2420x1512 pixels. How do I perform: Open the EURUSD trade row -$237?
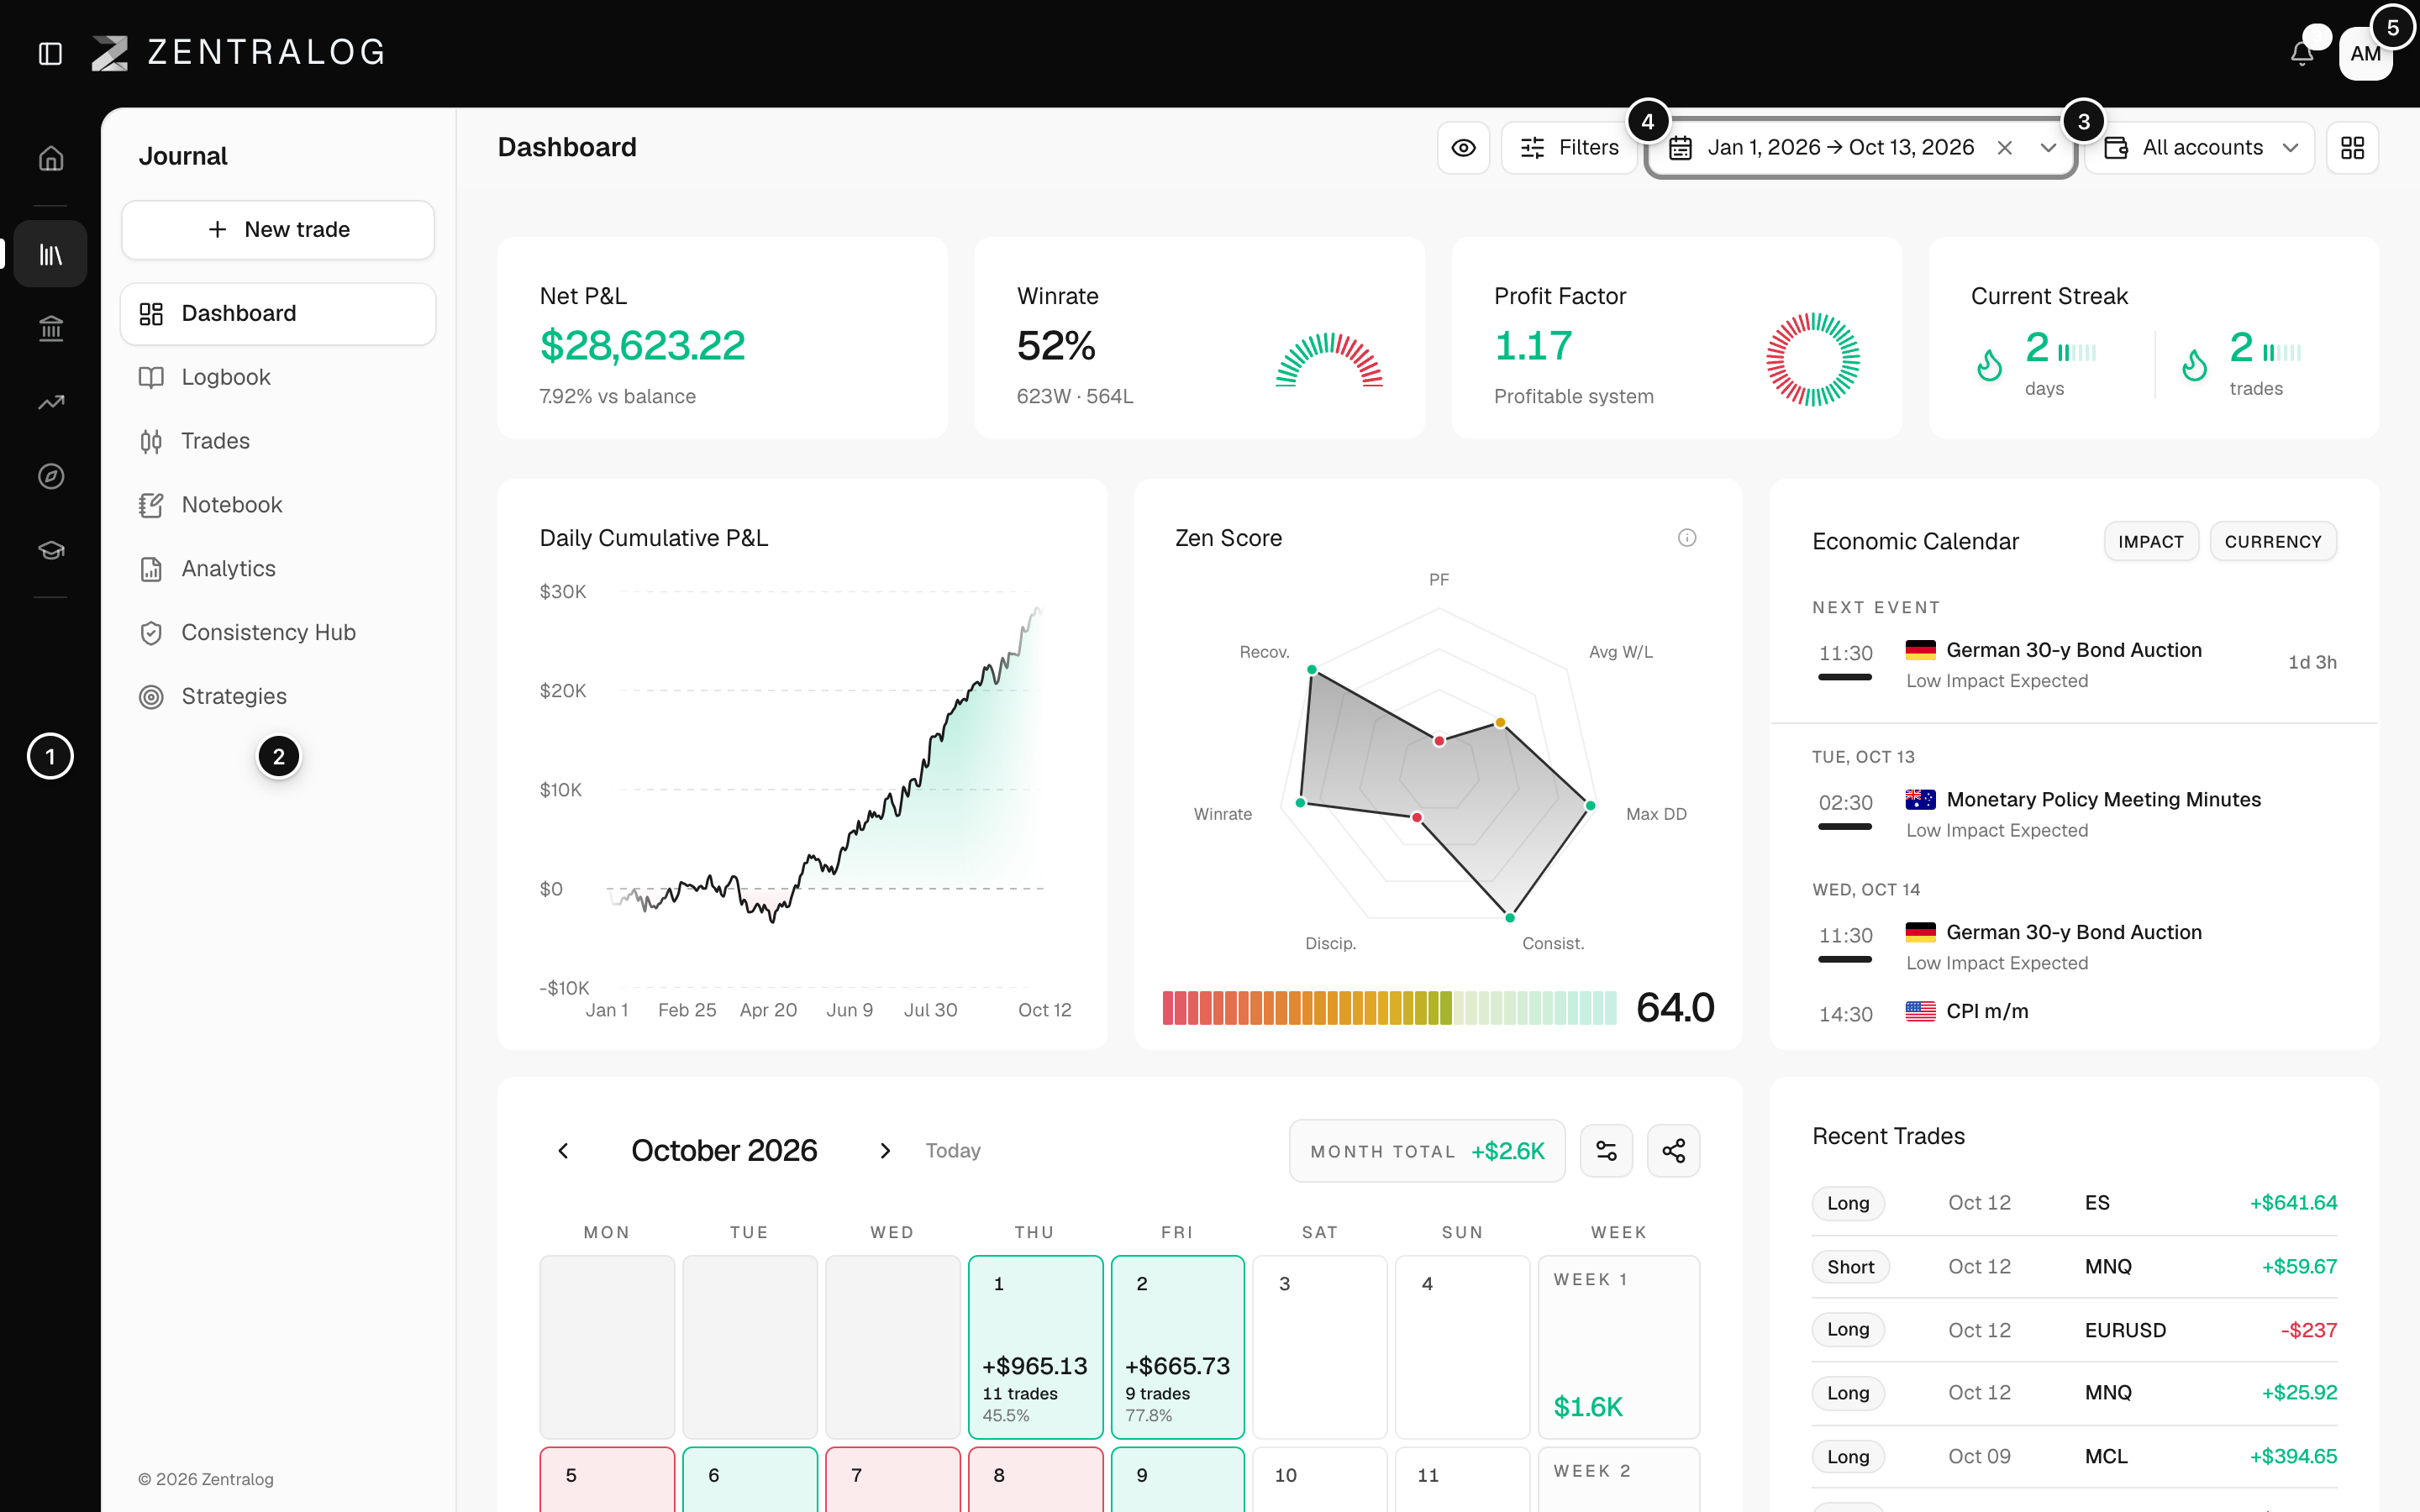click(x=2074, y=1330)
